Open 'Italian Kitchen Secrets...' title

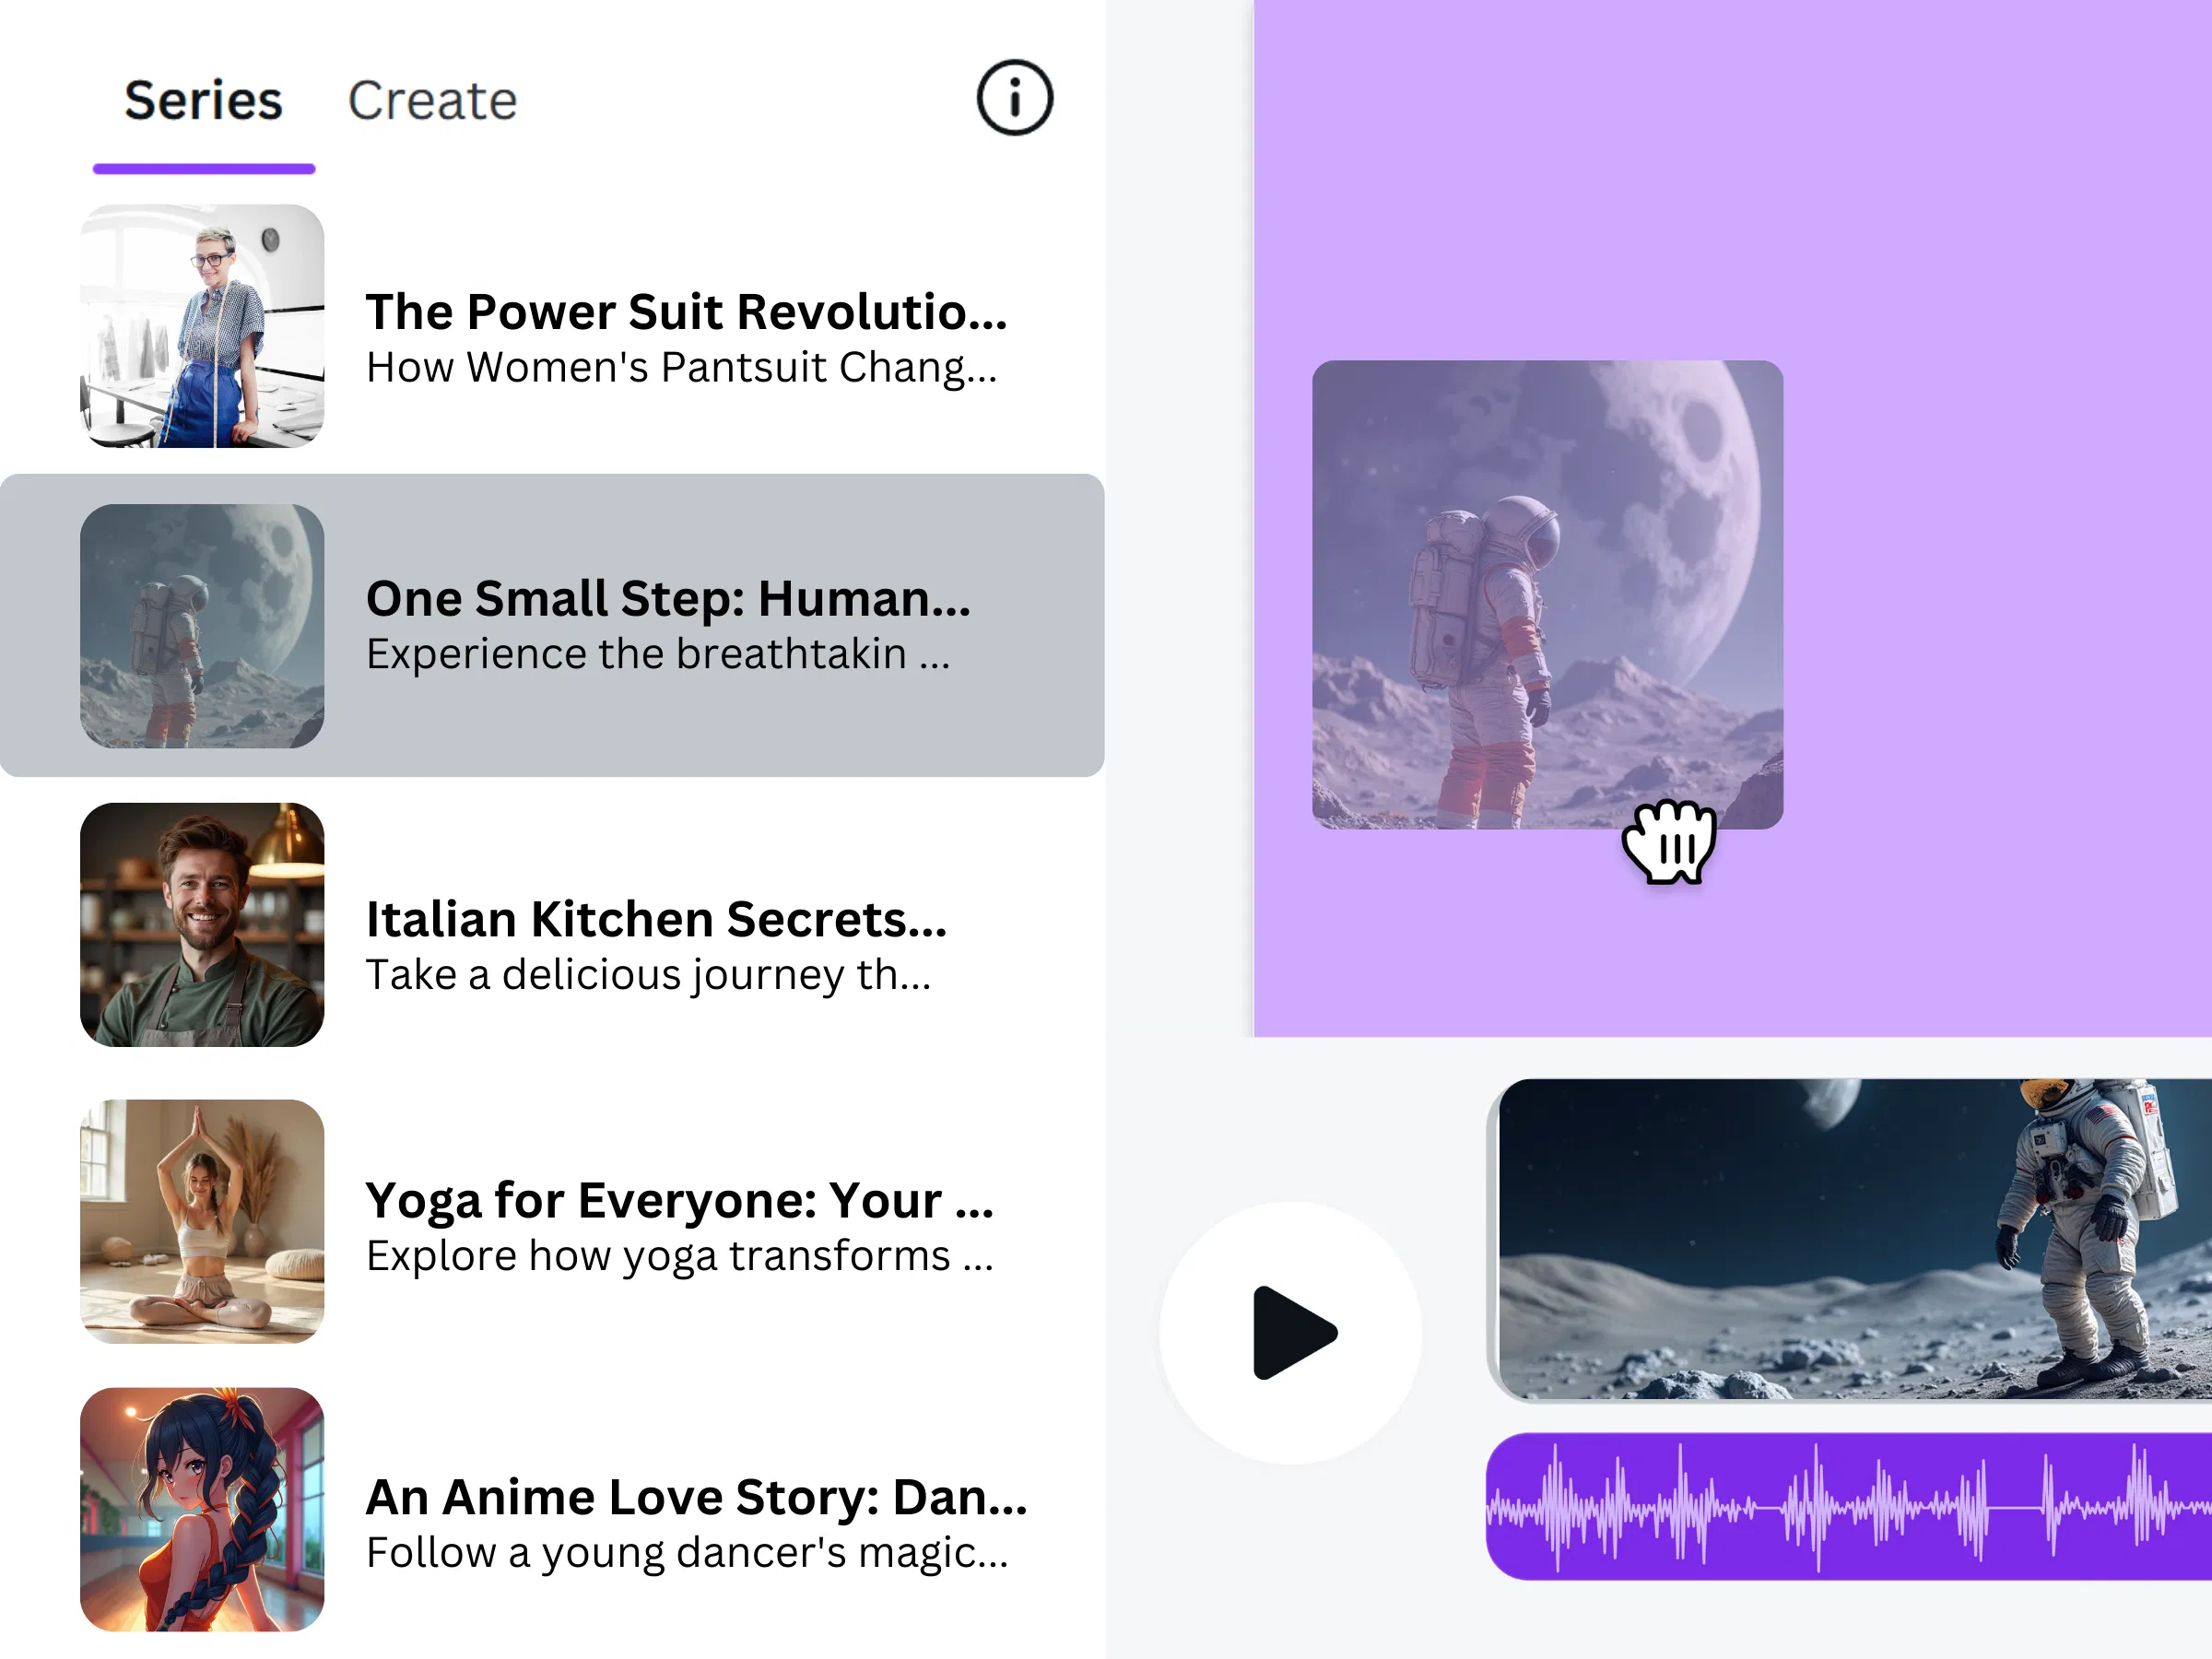pyautogui.click(x=656, y=919)
